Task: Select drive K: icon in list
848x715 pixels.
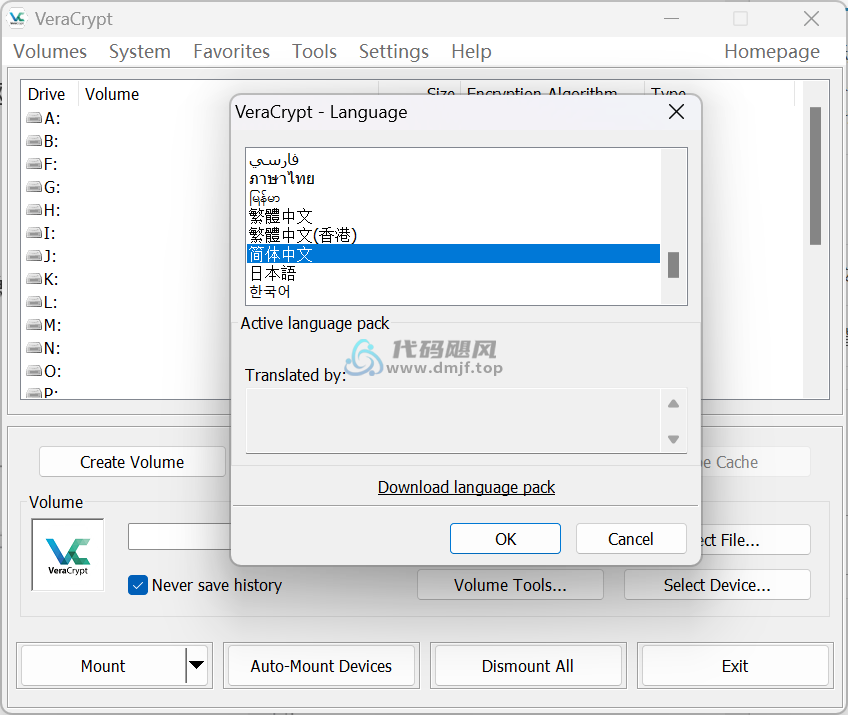Action: [x=35, y=279]
